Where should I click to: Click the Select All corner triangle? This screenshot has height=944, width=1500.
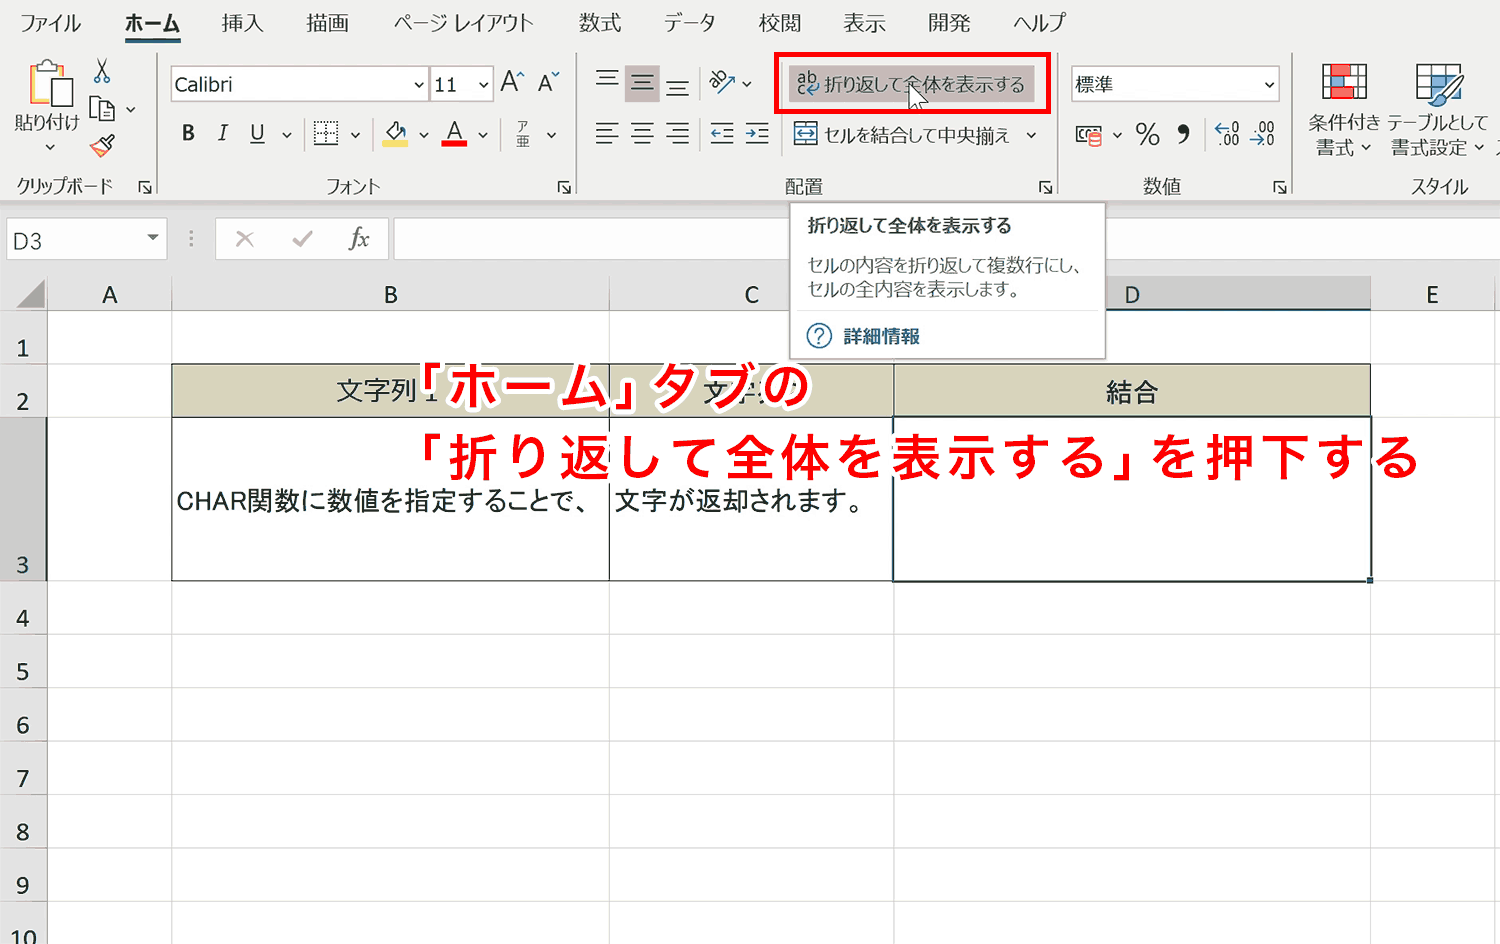point(30,294)
